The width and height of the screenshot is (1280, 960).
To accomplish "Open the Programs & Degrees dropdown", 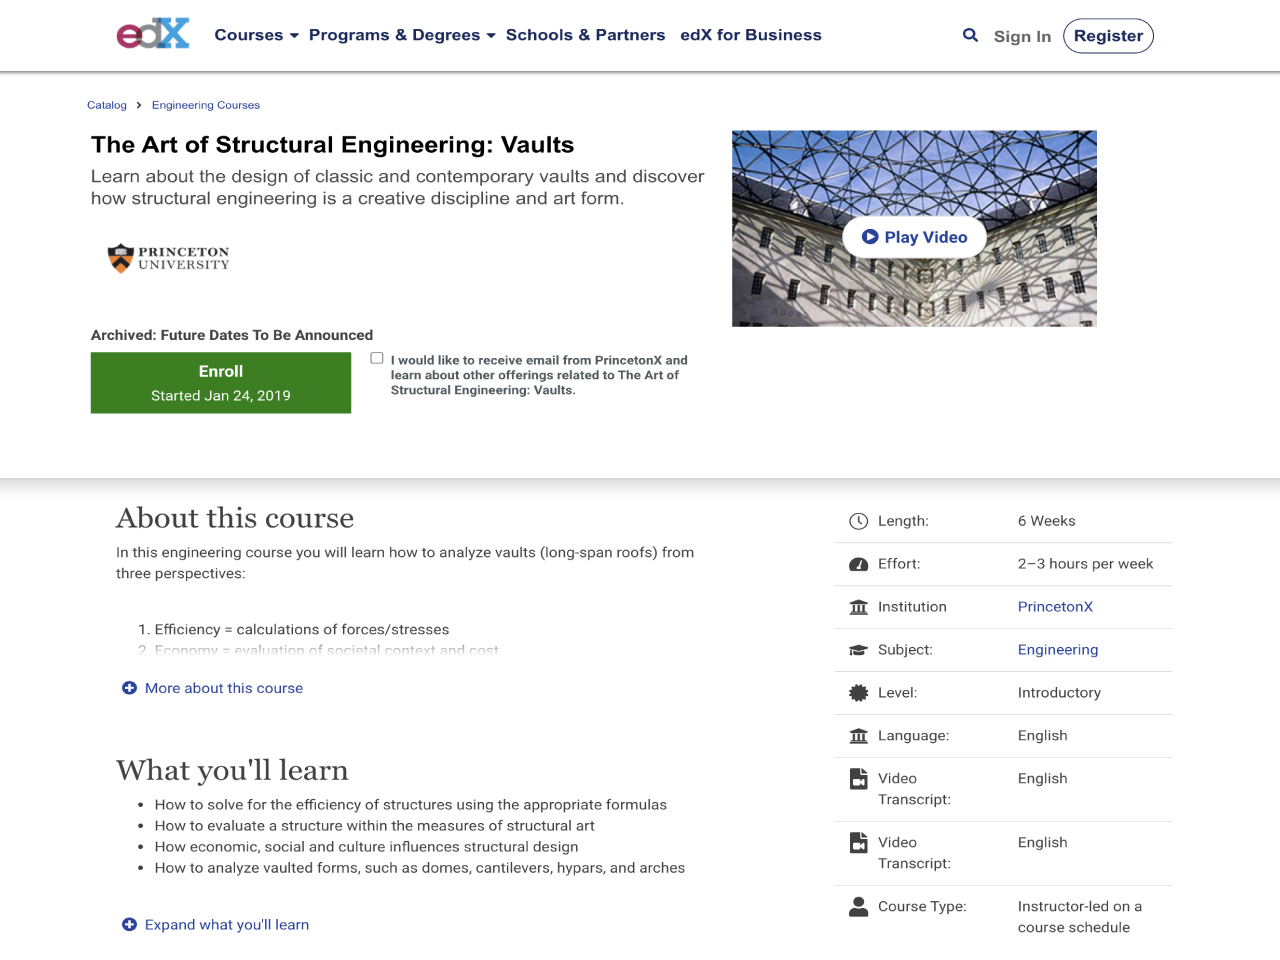I will pos(402,35).
